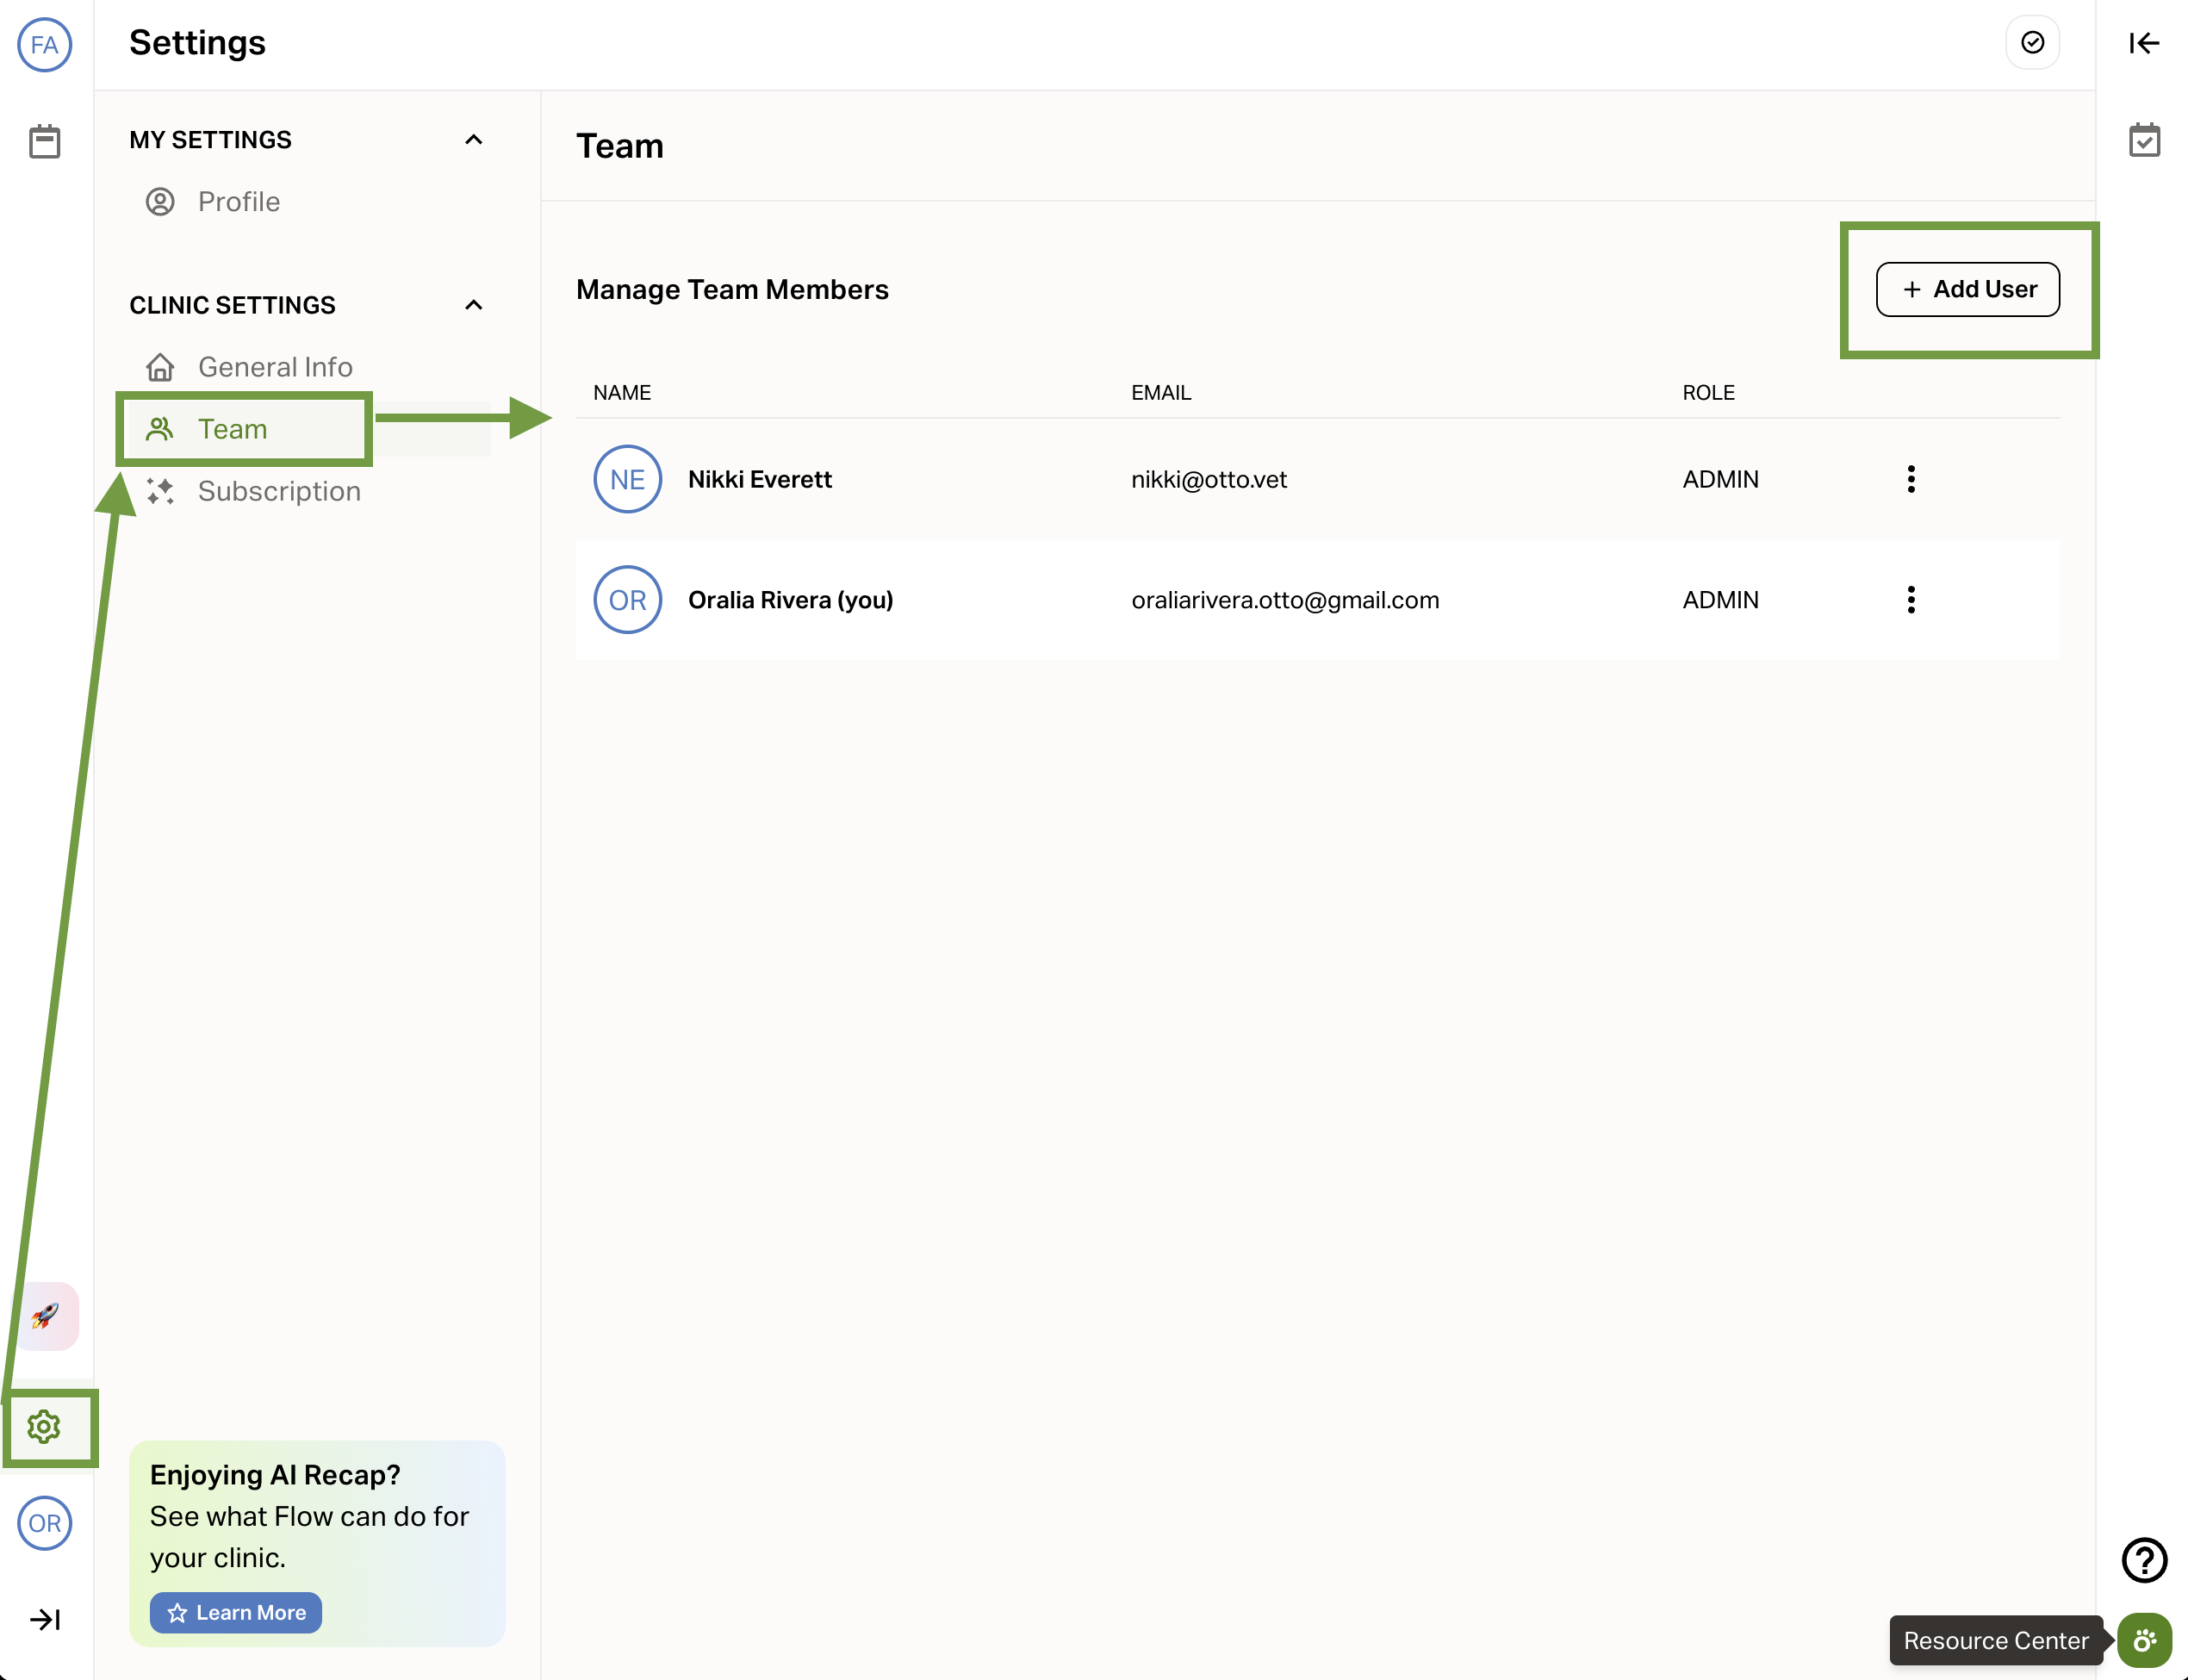
Task: Go to General Info settings
Action: 274,367
